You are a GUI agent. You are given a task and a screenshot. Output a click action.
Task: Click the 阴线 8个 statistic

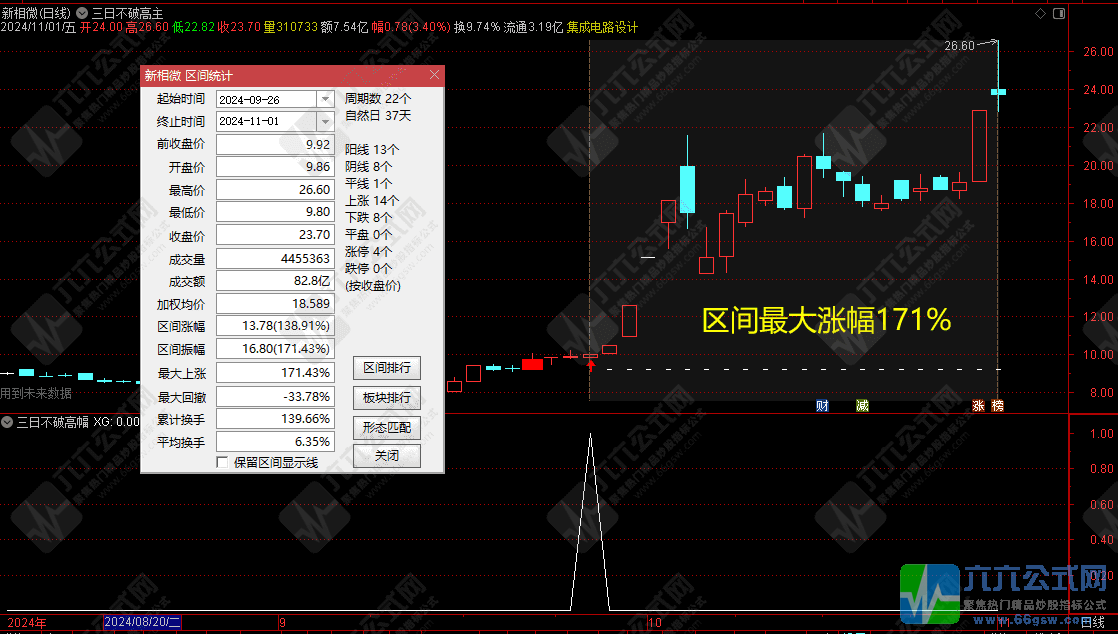(x=369, y=167)
